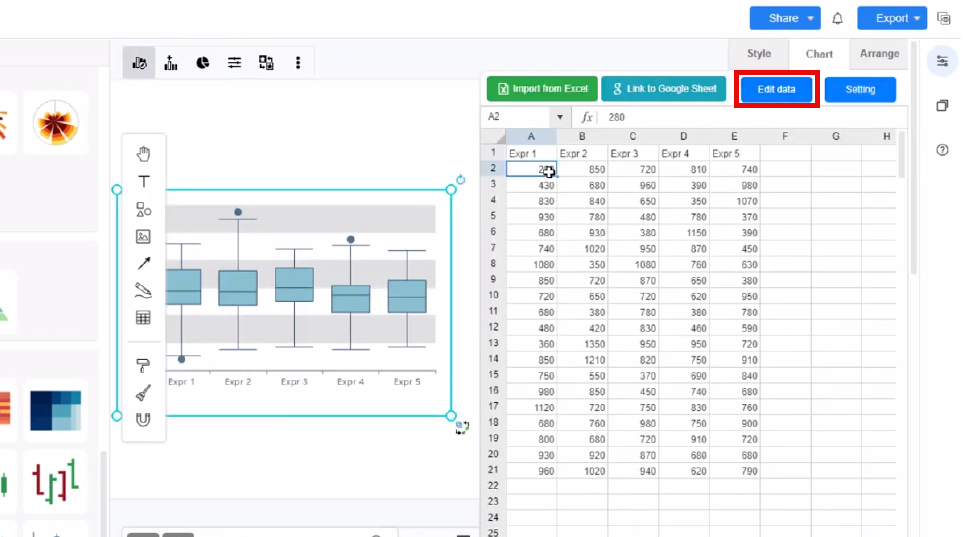
Task: Select row 13 header
Action: pos(493,343)
